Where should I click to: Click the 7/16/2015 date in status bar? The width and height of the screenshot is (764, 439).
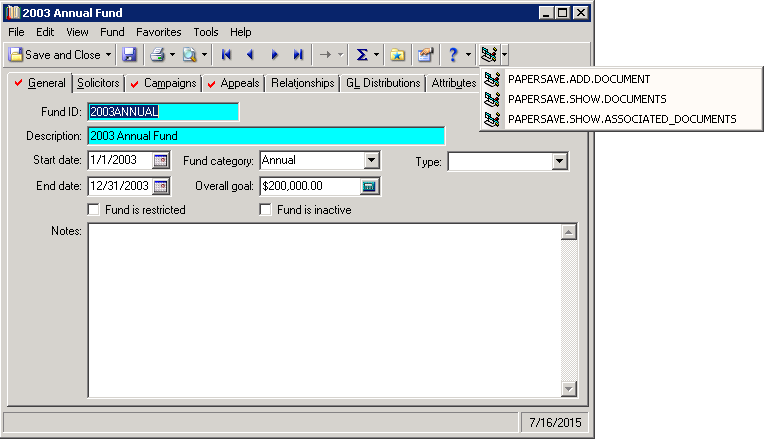click(555, 422)
